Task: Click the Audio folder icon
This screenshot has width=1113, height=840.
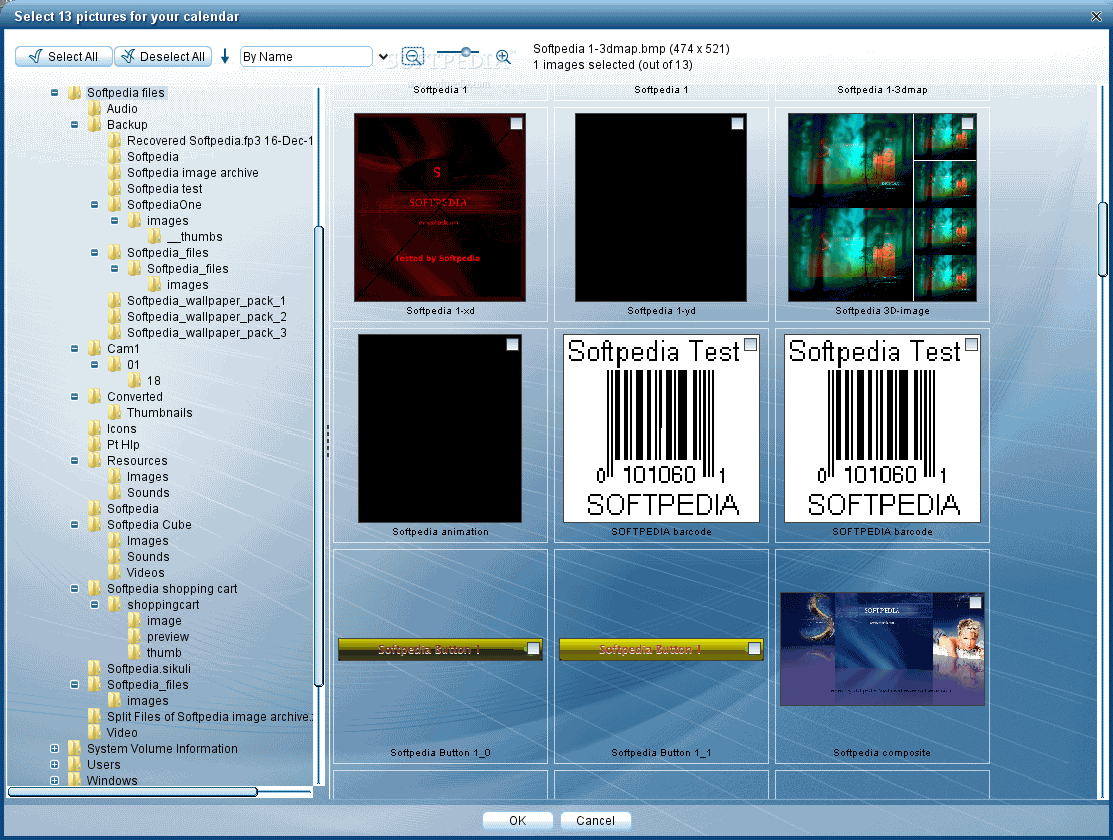Action: 94,109
